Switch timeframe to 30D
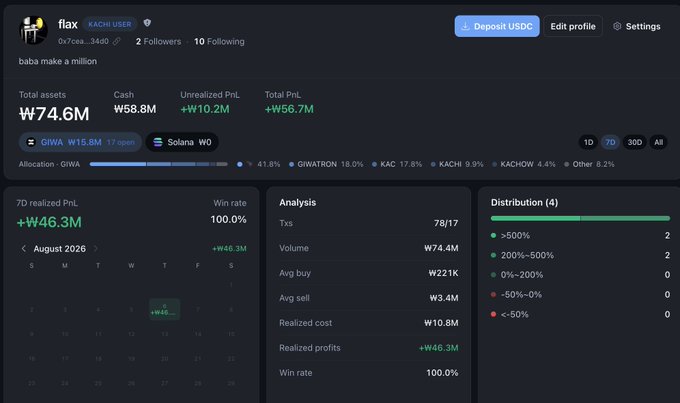This screenshot has width=680, height=403. [634, 142]
